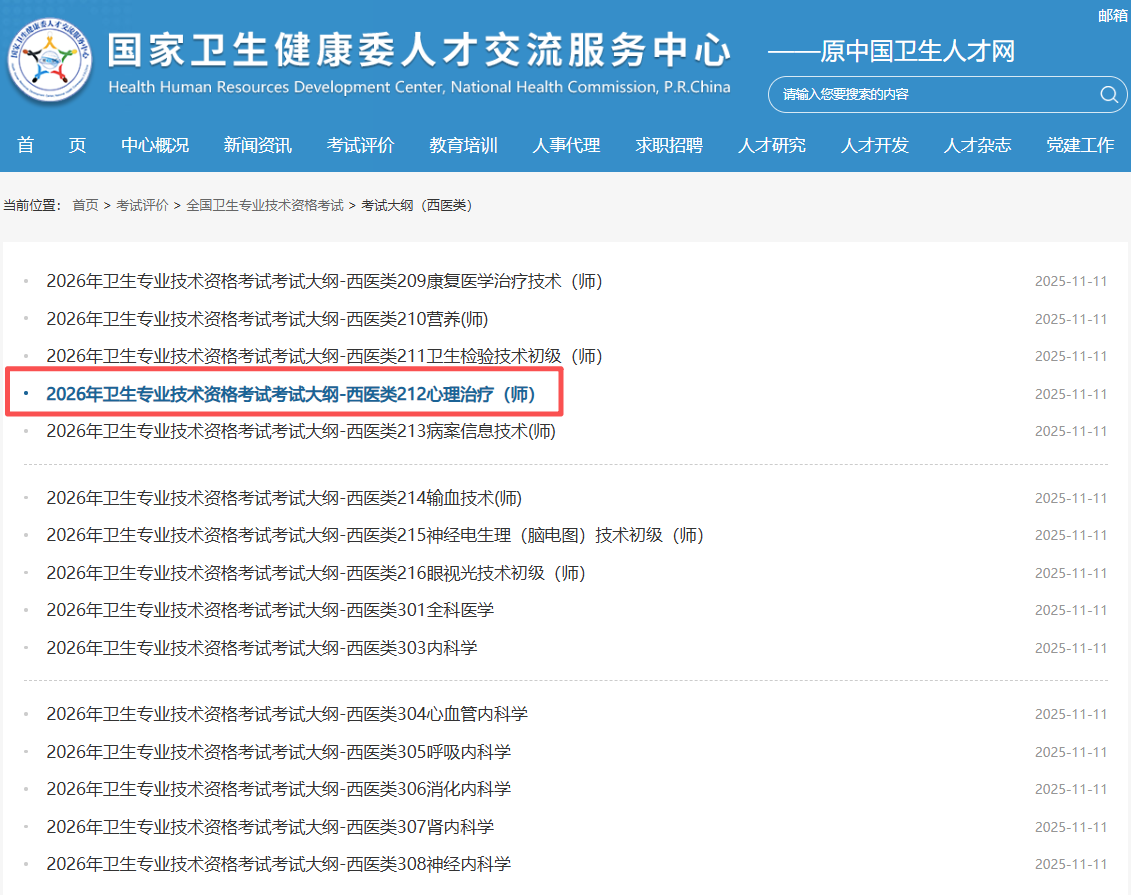Open the 214输血技术(师) outline link

(284, 498)
